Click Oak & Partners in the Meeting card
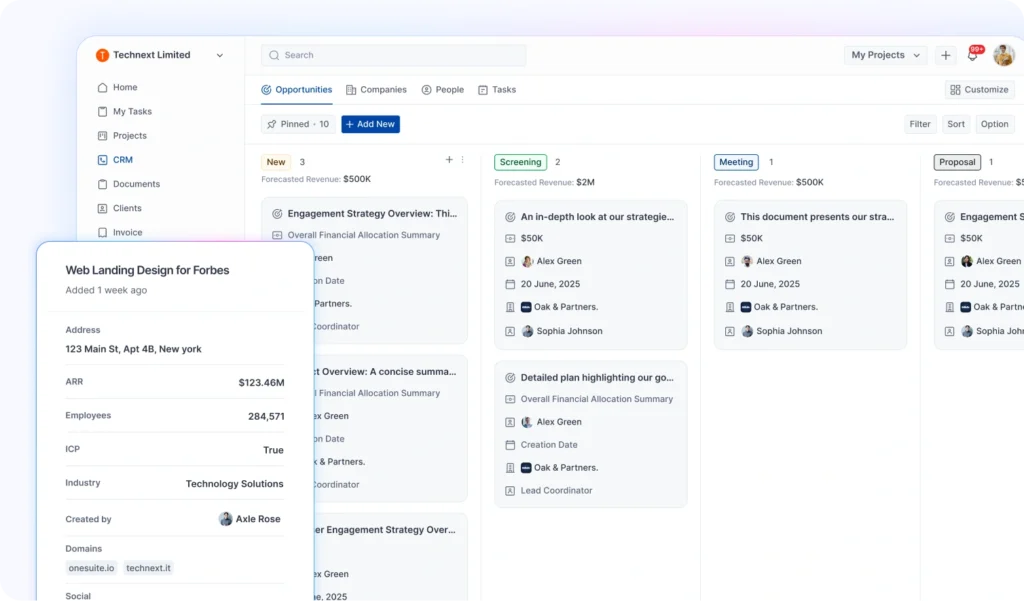 click(x=785, y=307)
